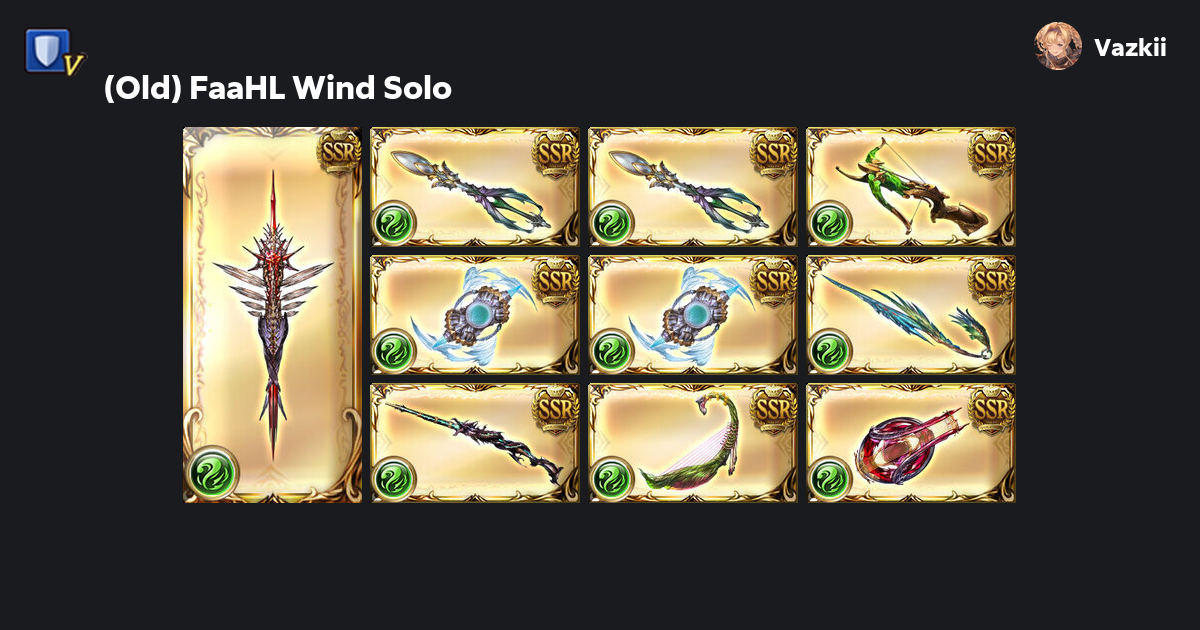Select the red harp weapon card

point(911,443)
